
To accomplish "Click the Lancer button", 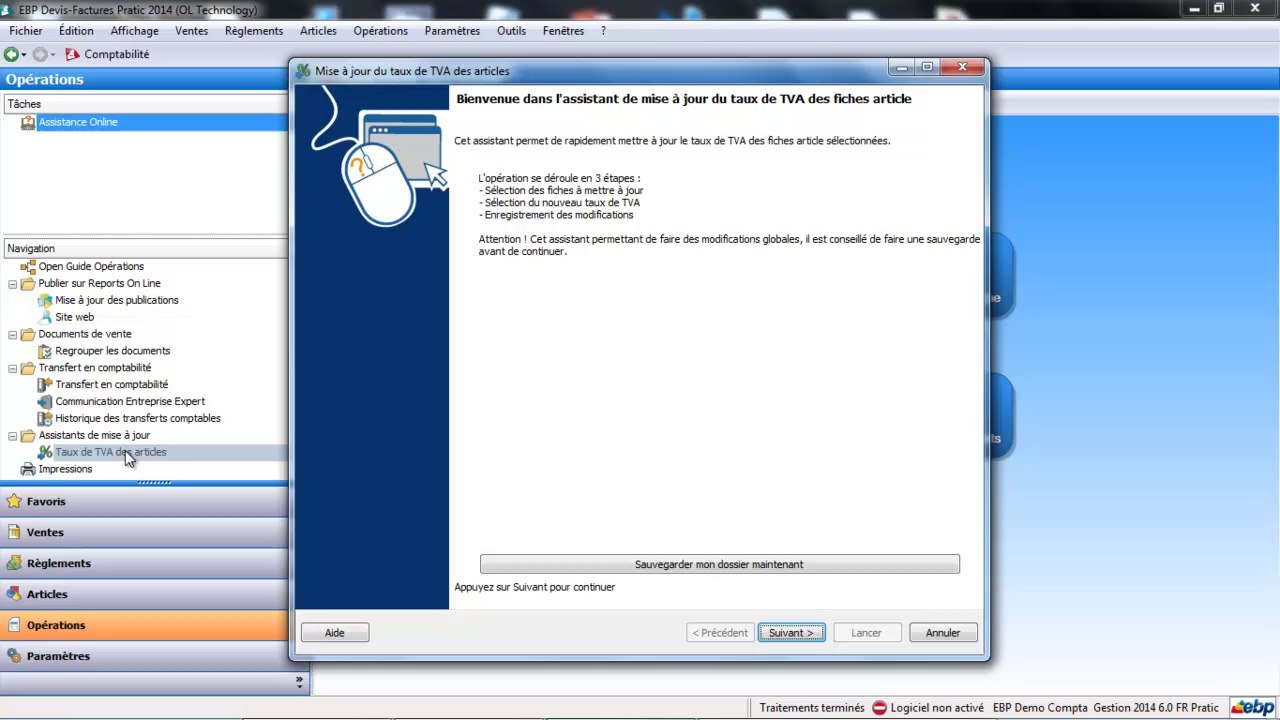I will [x=866, y=633].
